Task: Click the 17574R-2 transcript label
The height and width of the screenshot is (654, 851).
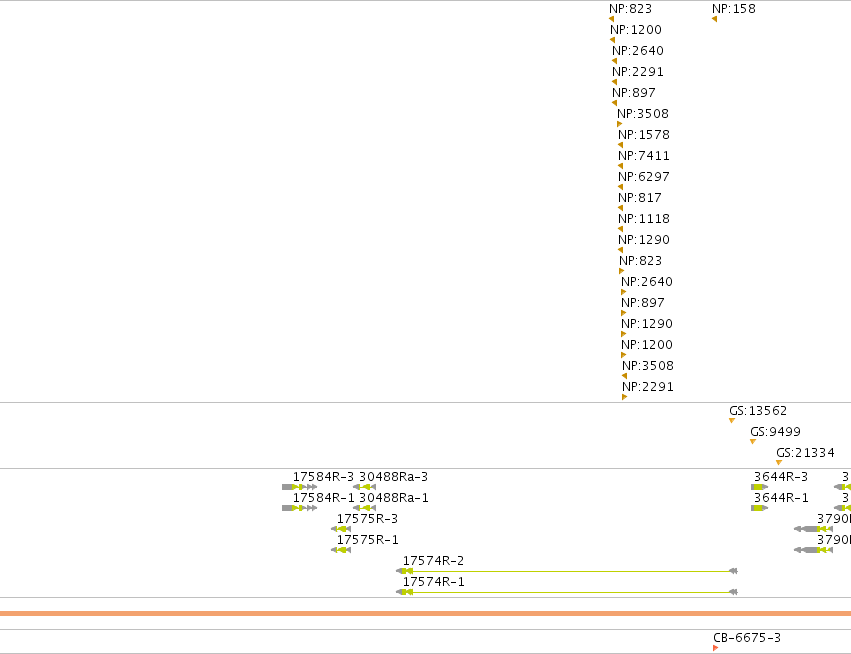Action: click(434, 561)
